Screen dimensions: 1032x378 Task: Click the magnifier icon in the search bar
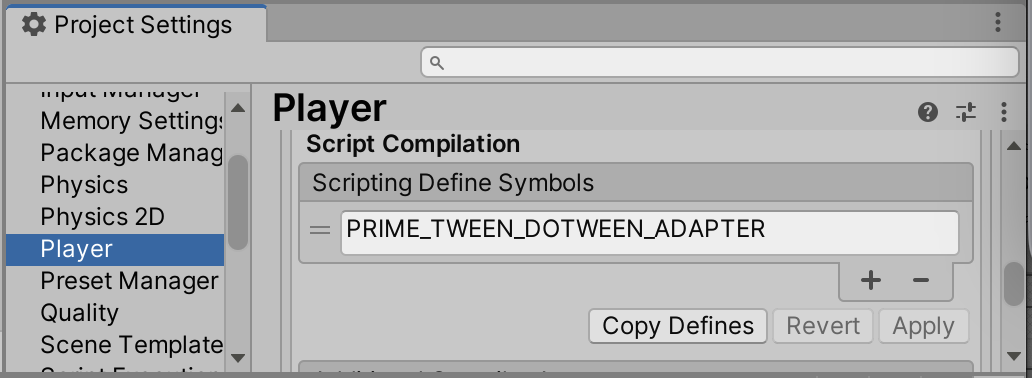pyautogui.click(x=436, y=63)
